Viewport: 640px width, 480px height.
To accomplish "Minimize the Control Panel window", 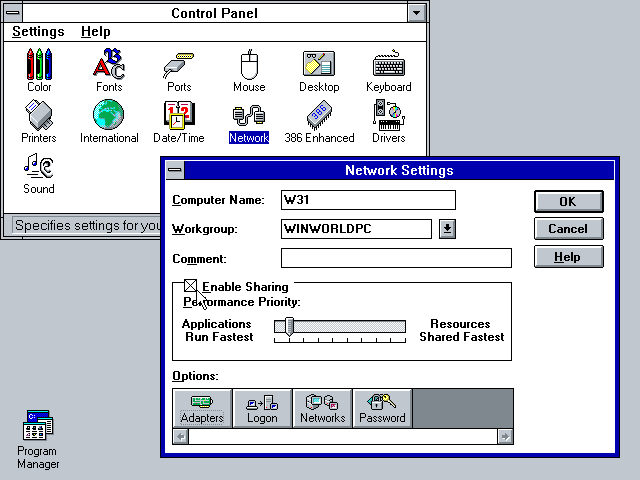I will (416, 13).
